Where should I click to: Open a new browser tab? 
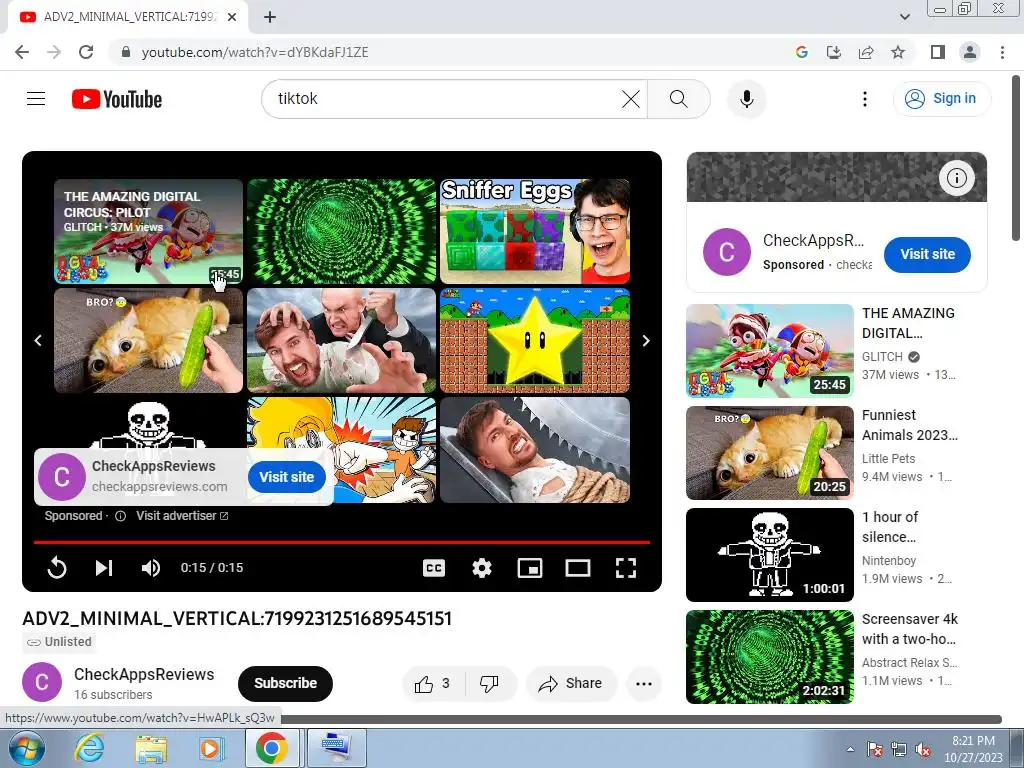tap(270, 17)
